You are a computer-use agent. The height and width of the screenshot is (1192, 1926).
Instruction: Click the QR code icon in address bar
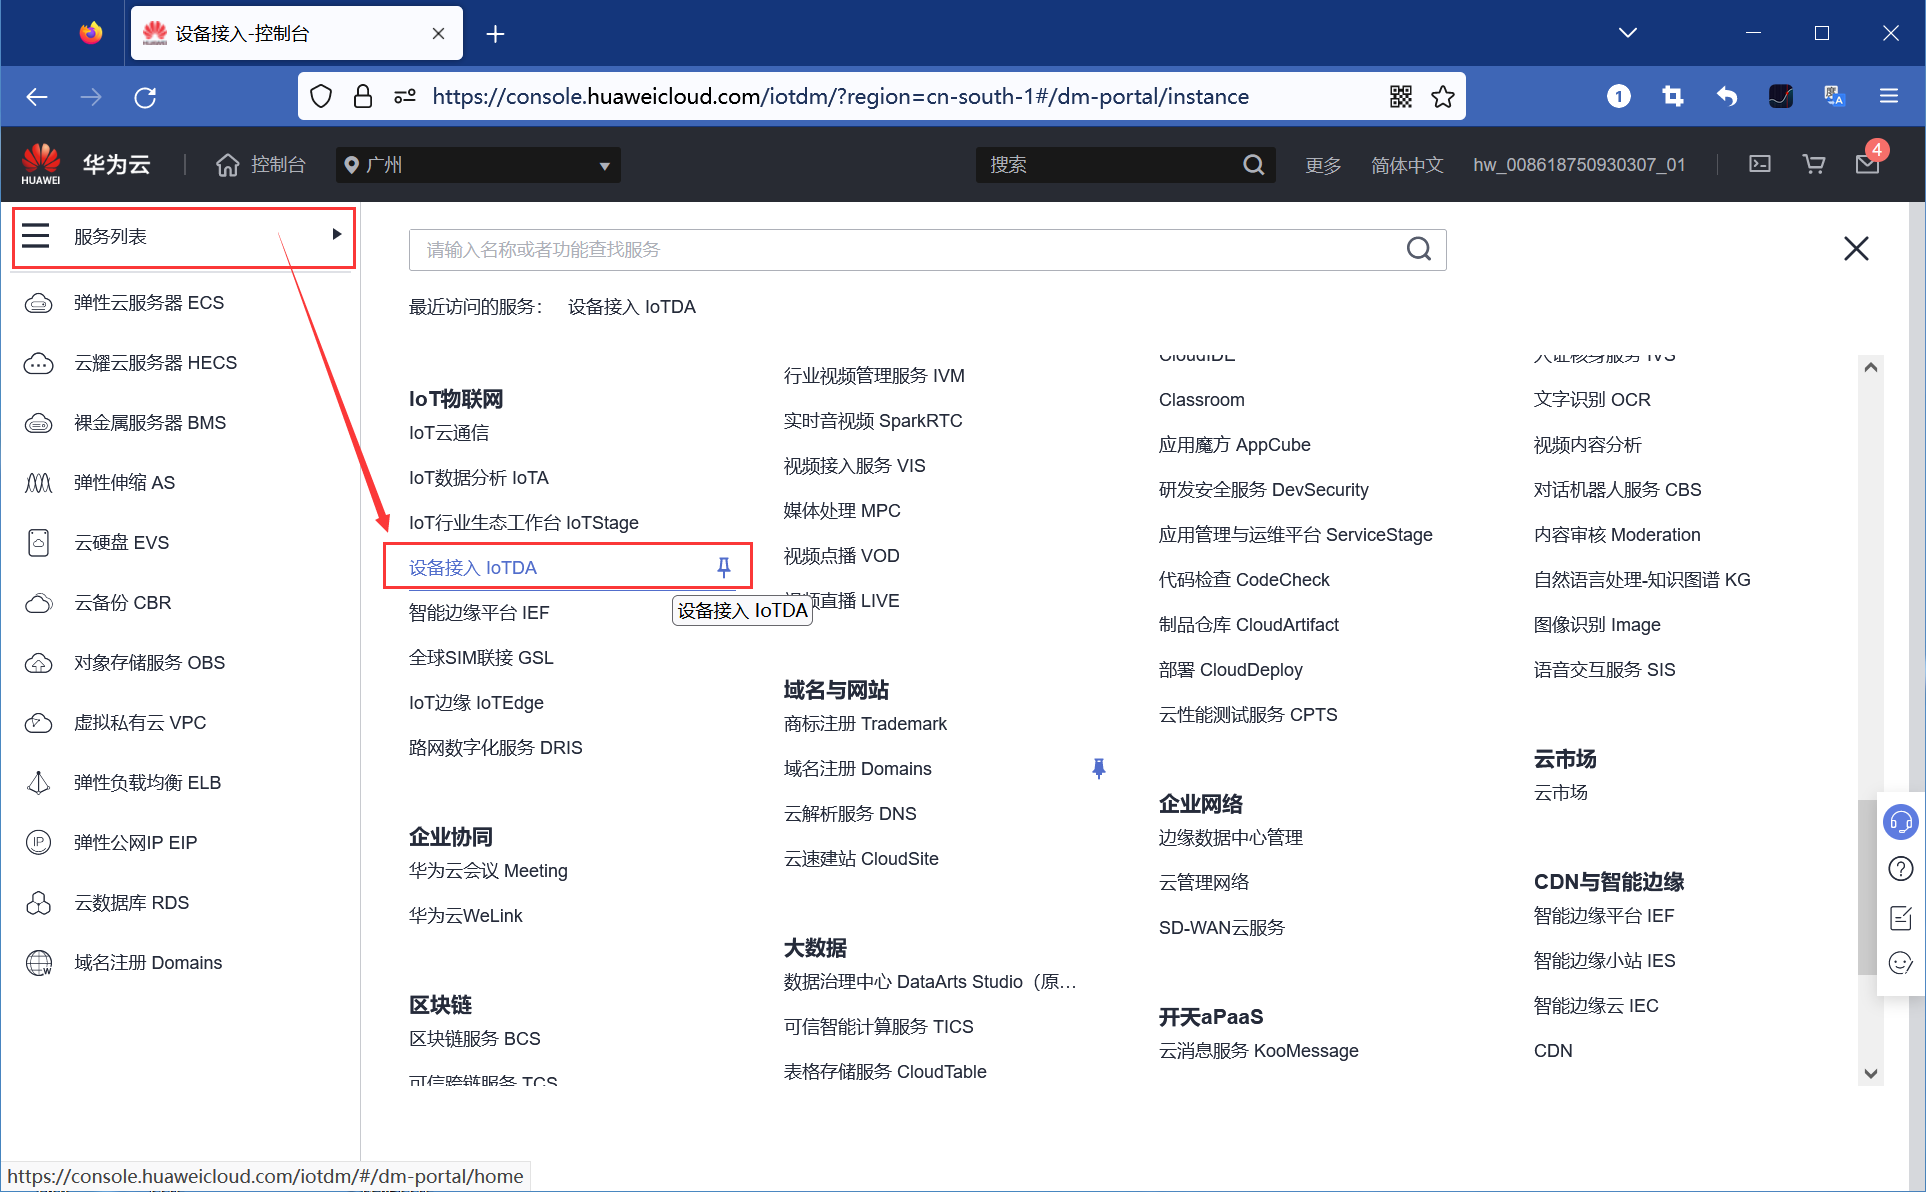[x=1400, y=96]
